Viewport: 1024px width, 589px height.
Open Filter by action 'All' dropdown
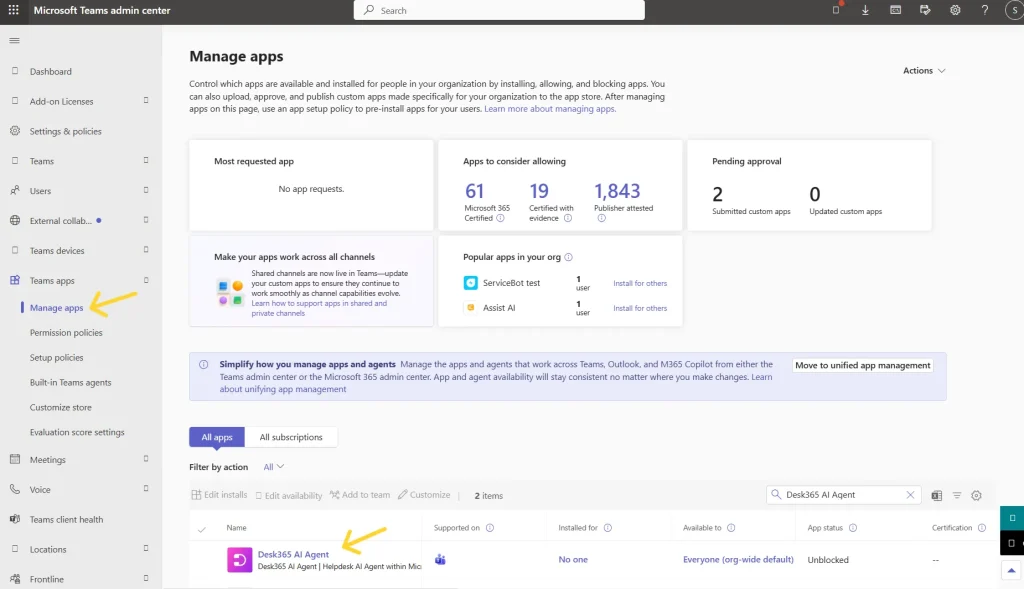click(x=274, y=467)
